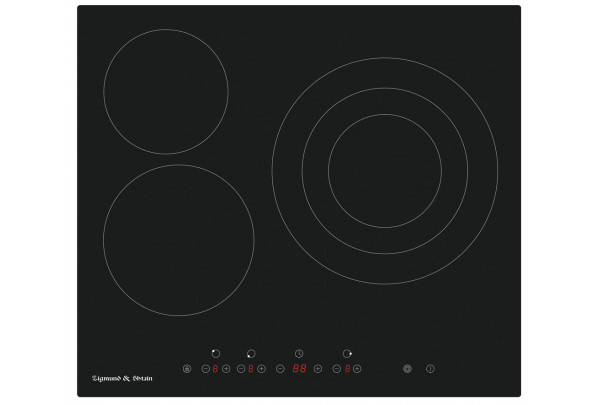Click the Zigmund & Shtain brand logo
Viewport: 600px width, 405px height.
[x=122, y=378]
